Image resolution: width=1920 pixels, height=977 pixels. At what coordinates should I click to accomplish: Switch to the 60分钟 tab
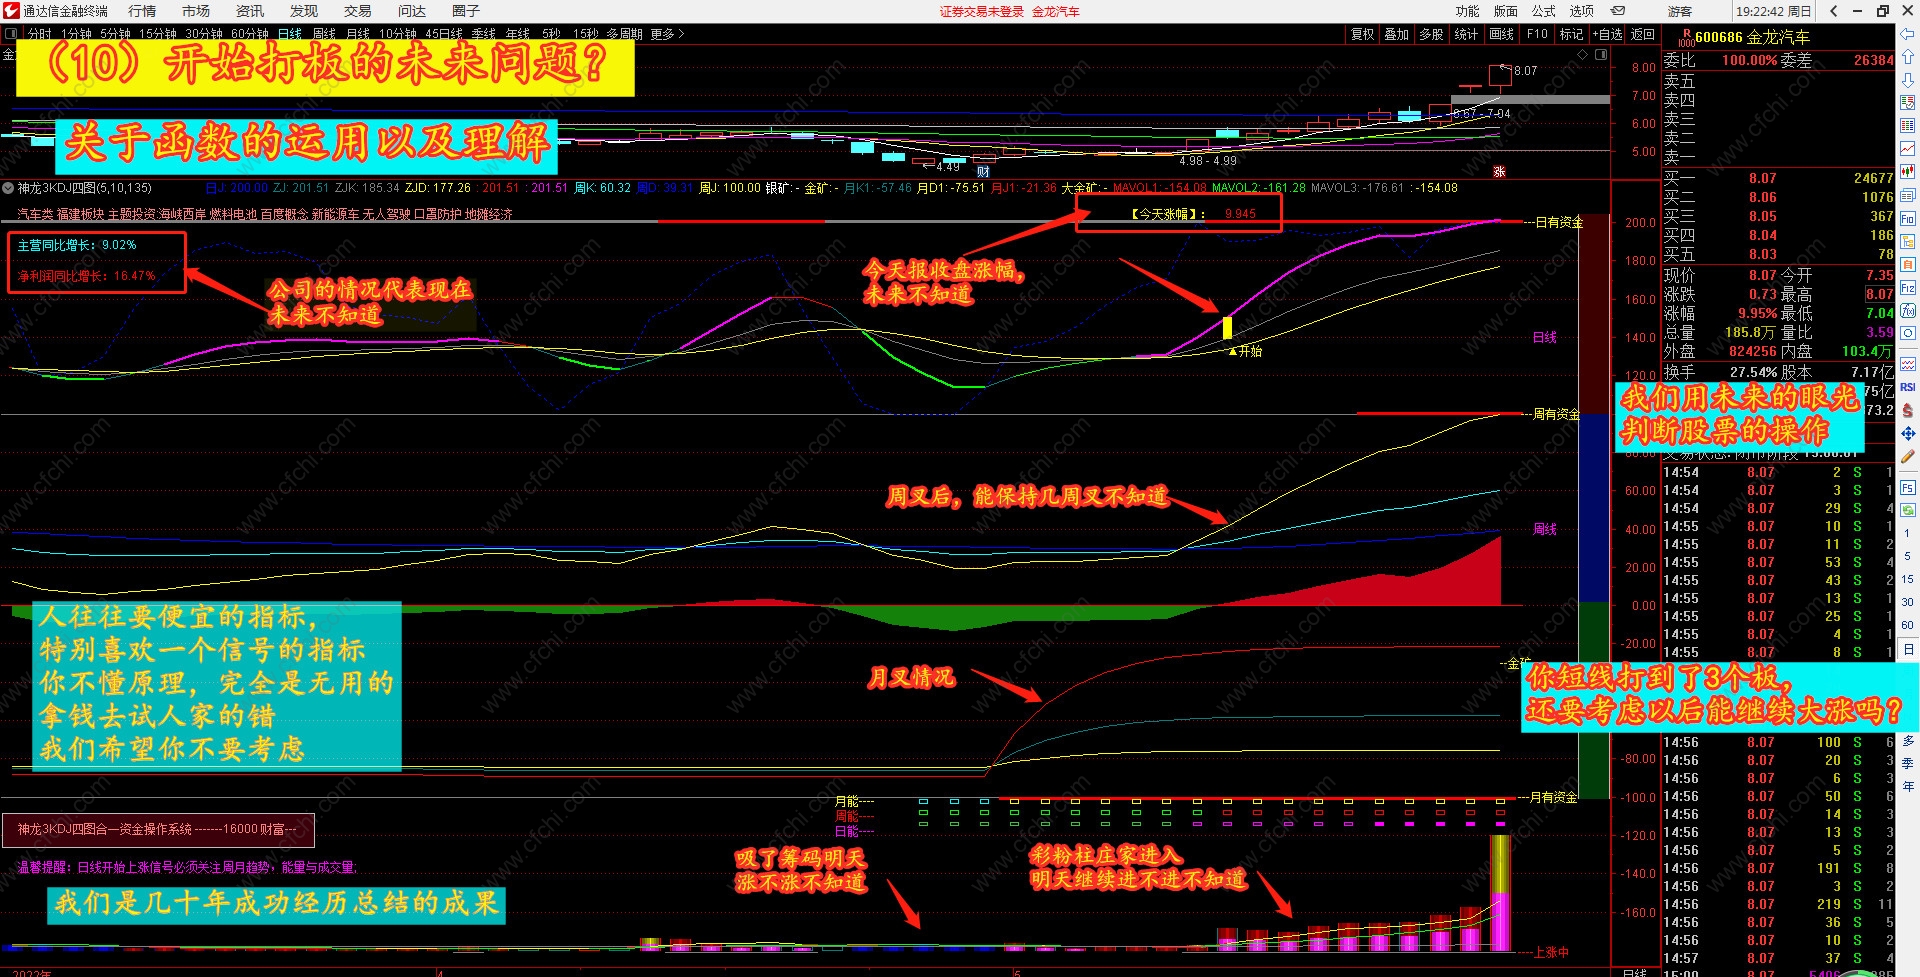tap(250, 34)
